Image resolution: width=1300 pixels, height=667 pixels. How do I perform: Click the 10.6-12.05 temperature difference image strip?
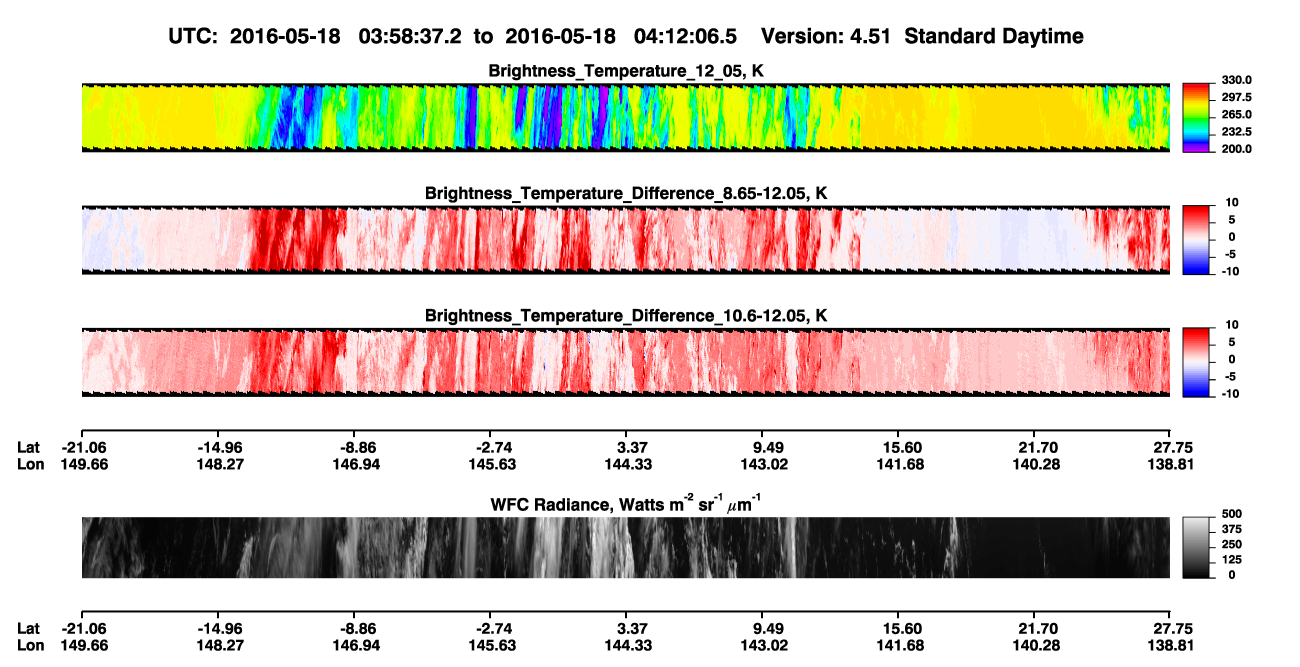coord(626,362)
